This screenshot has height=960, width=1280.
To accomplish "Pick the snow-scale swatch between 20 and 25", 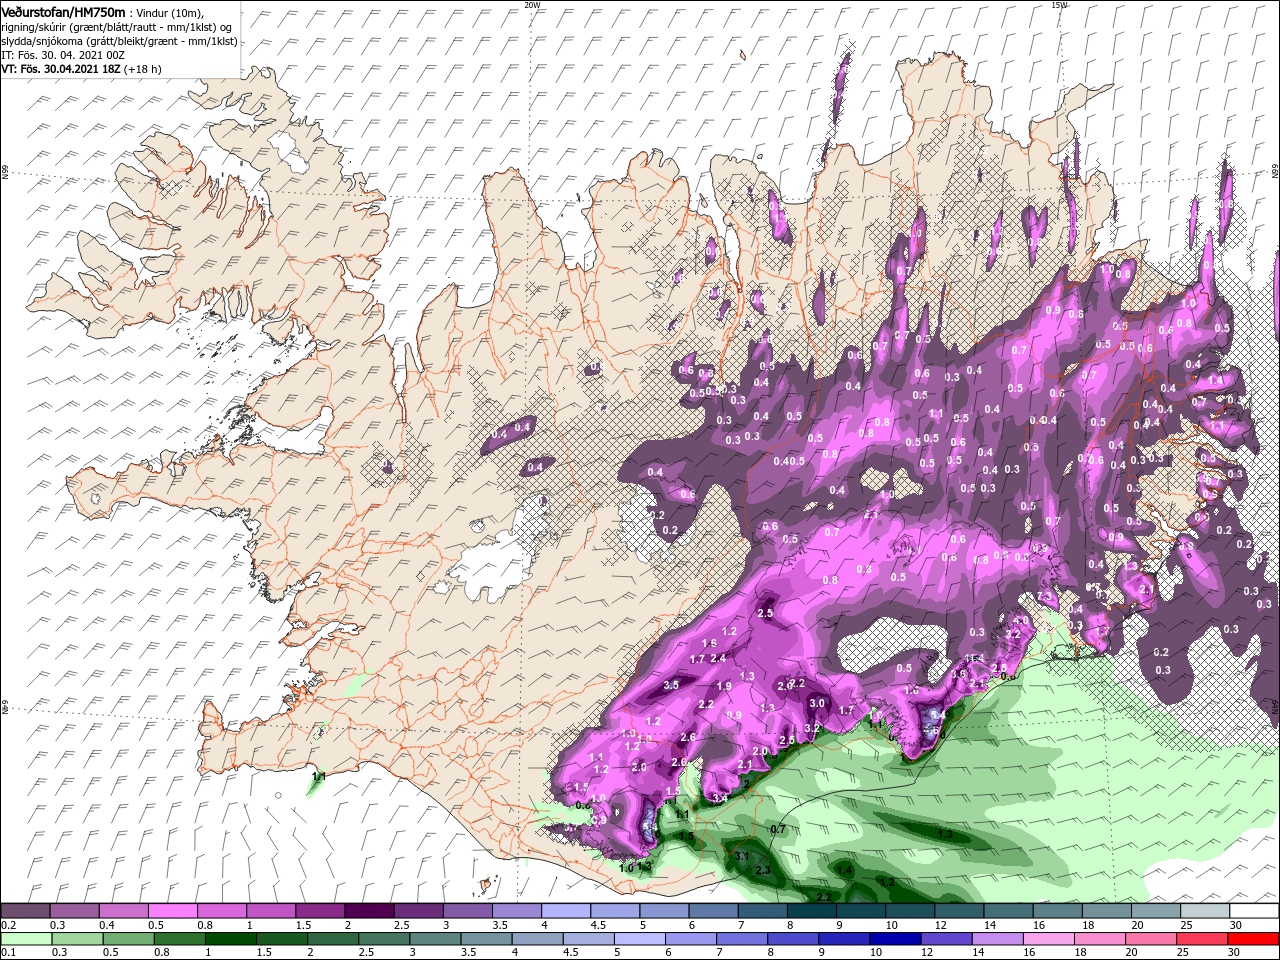I will pos(1155,911).
